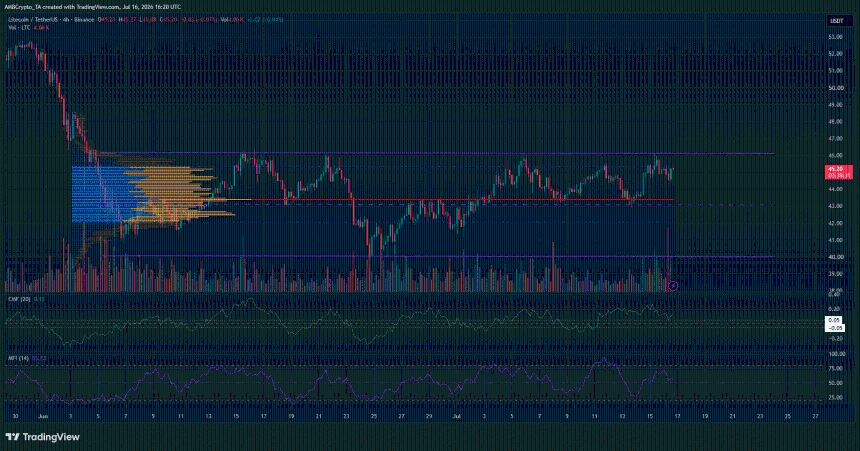This screenshot has width=860, height=451.
Task: Click the Jun label on time axis
Action: 43,416
